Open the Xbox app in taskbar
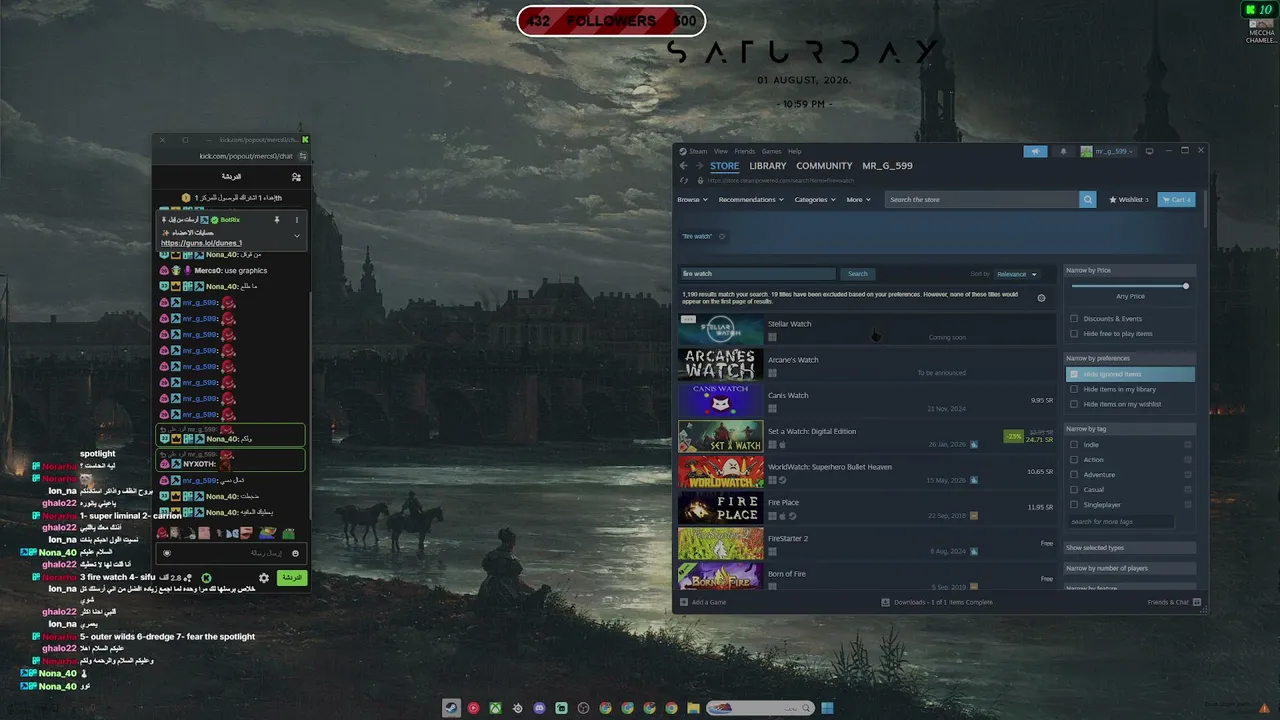 pos(495,708)
